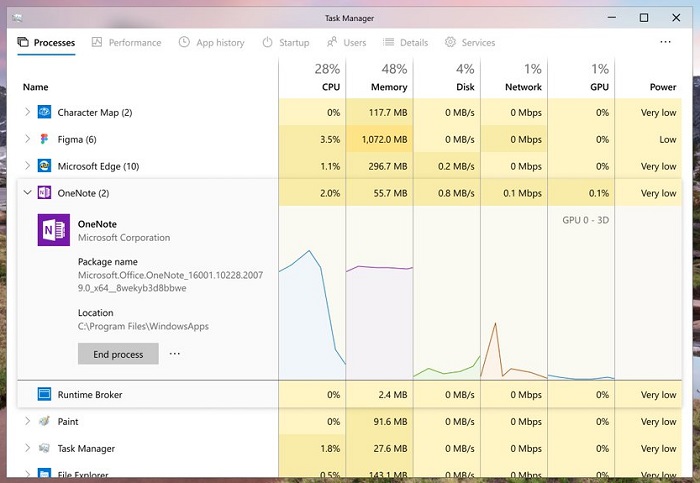The width and height of the screenshot is (700, 483).
Task: Open the Details tab
Action: (x=405, y=42)
